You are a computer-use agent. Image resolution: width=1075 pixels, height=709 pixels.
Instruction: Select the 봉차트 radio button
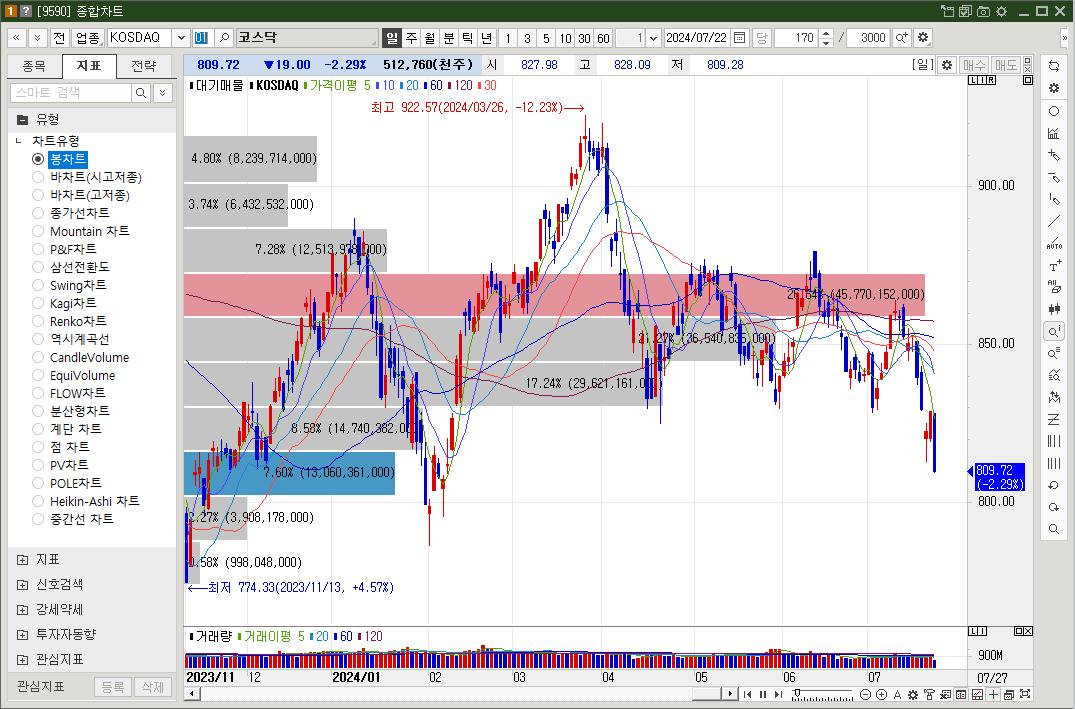point(38,159)
